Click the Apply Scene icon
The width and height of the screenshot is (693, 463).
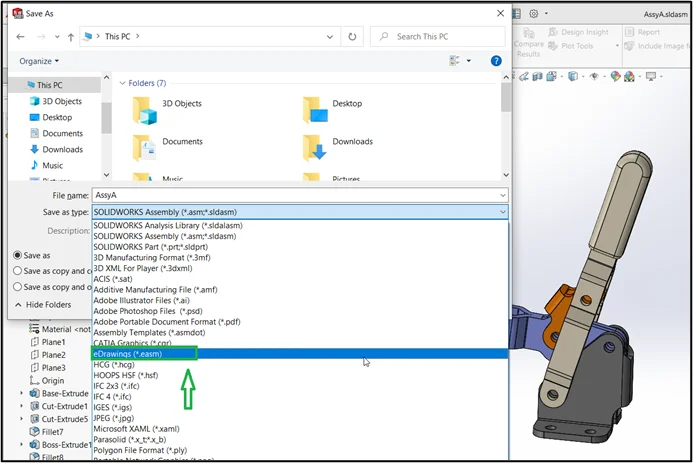tap(629, 77)
